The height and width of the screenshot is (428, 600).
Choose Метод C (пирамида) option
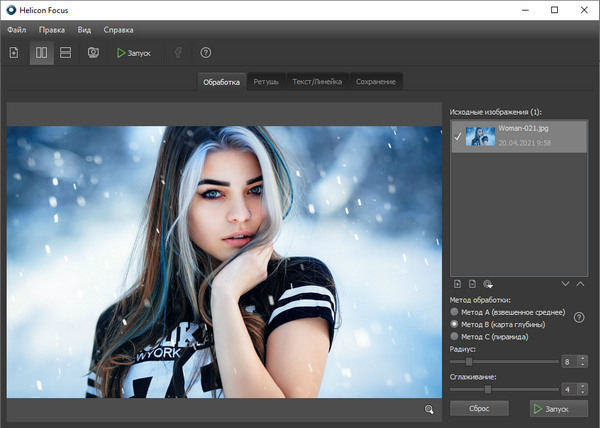click(456, 336)
